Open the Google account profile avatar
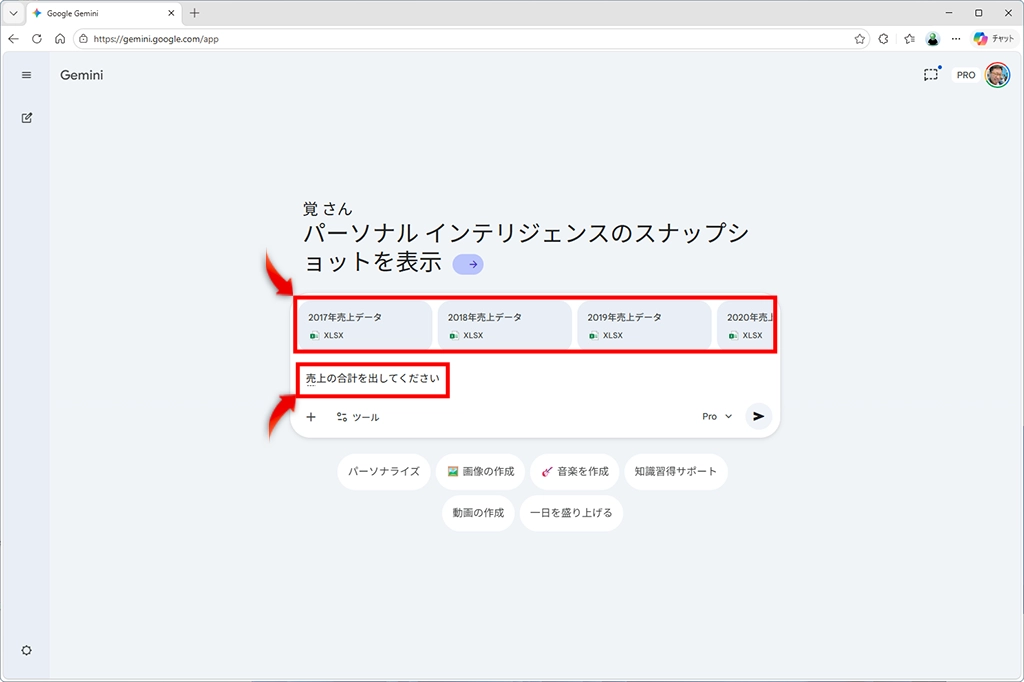The height and width of the screenshot is (682, 1024). (x=997, y=75)
